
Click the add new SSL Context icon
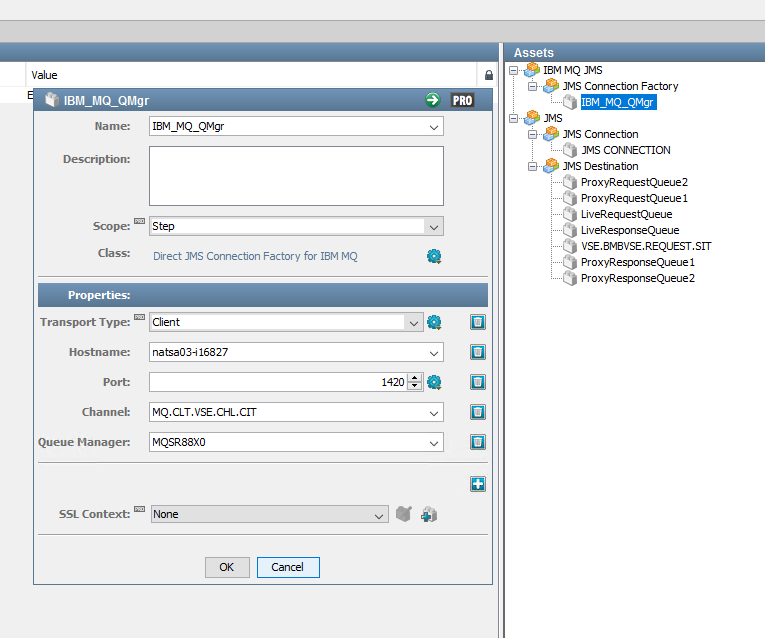pos(429,514)
